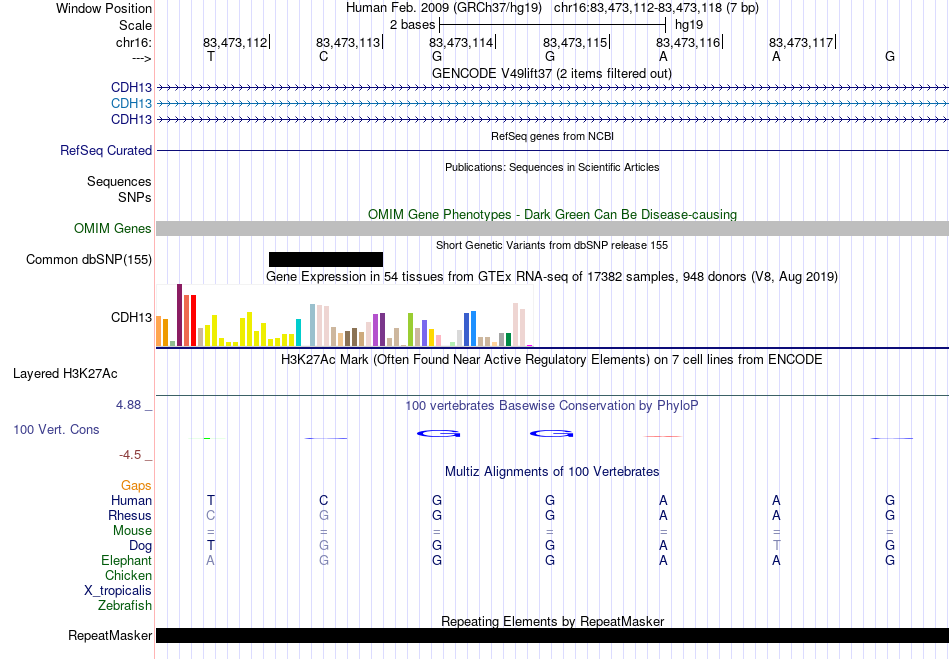Screen dimensions: 950x659
Task: Select the first CDH13 gene label
Action: [x=131, y=87]
